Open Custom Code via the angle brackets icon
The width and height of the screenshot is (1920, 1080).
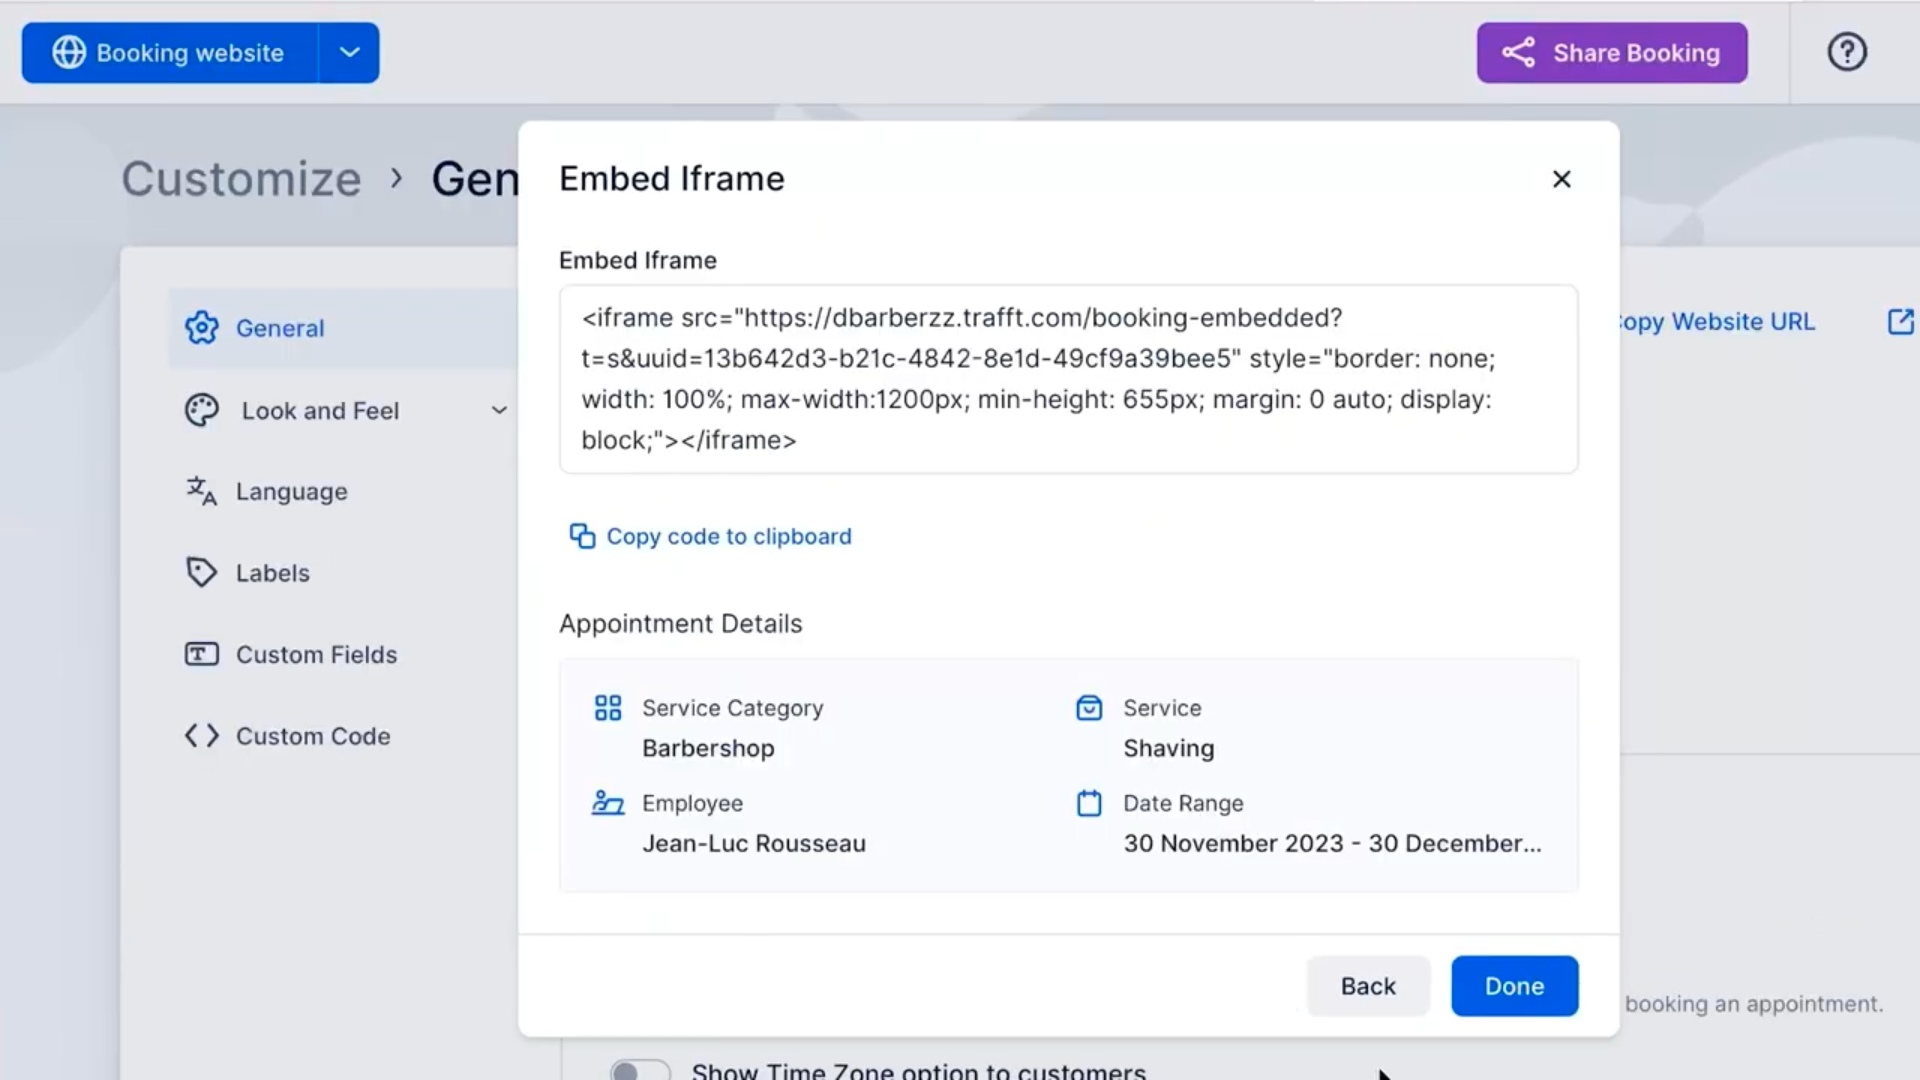point(201,736)
